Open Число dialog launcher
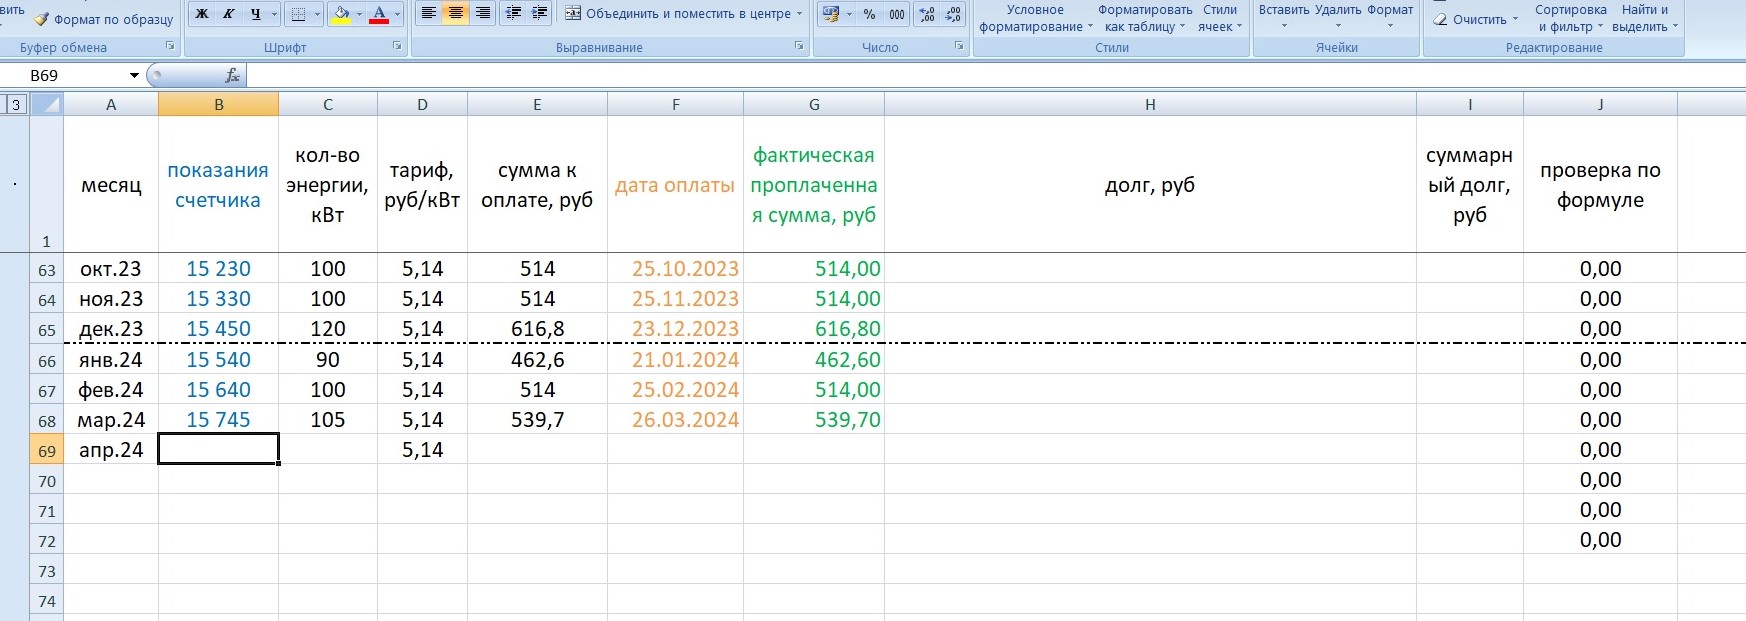 pyautogui.click(x=959, y=46)
